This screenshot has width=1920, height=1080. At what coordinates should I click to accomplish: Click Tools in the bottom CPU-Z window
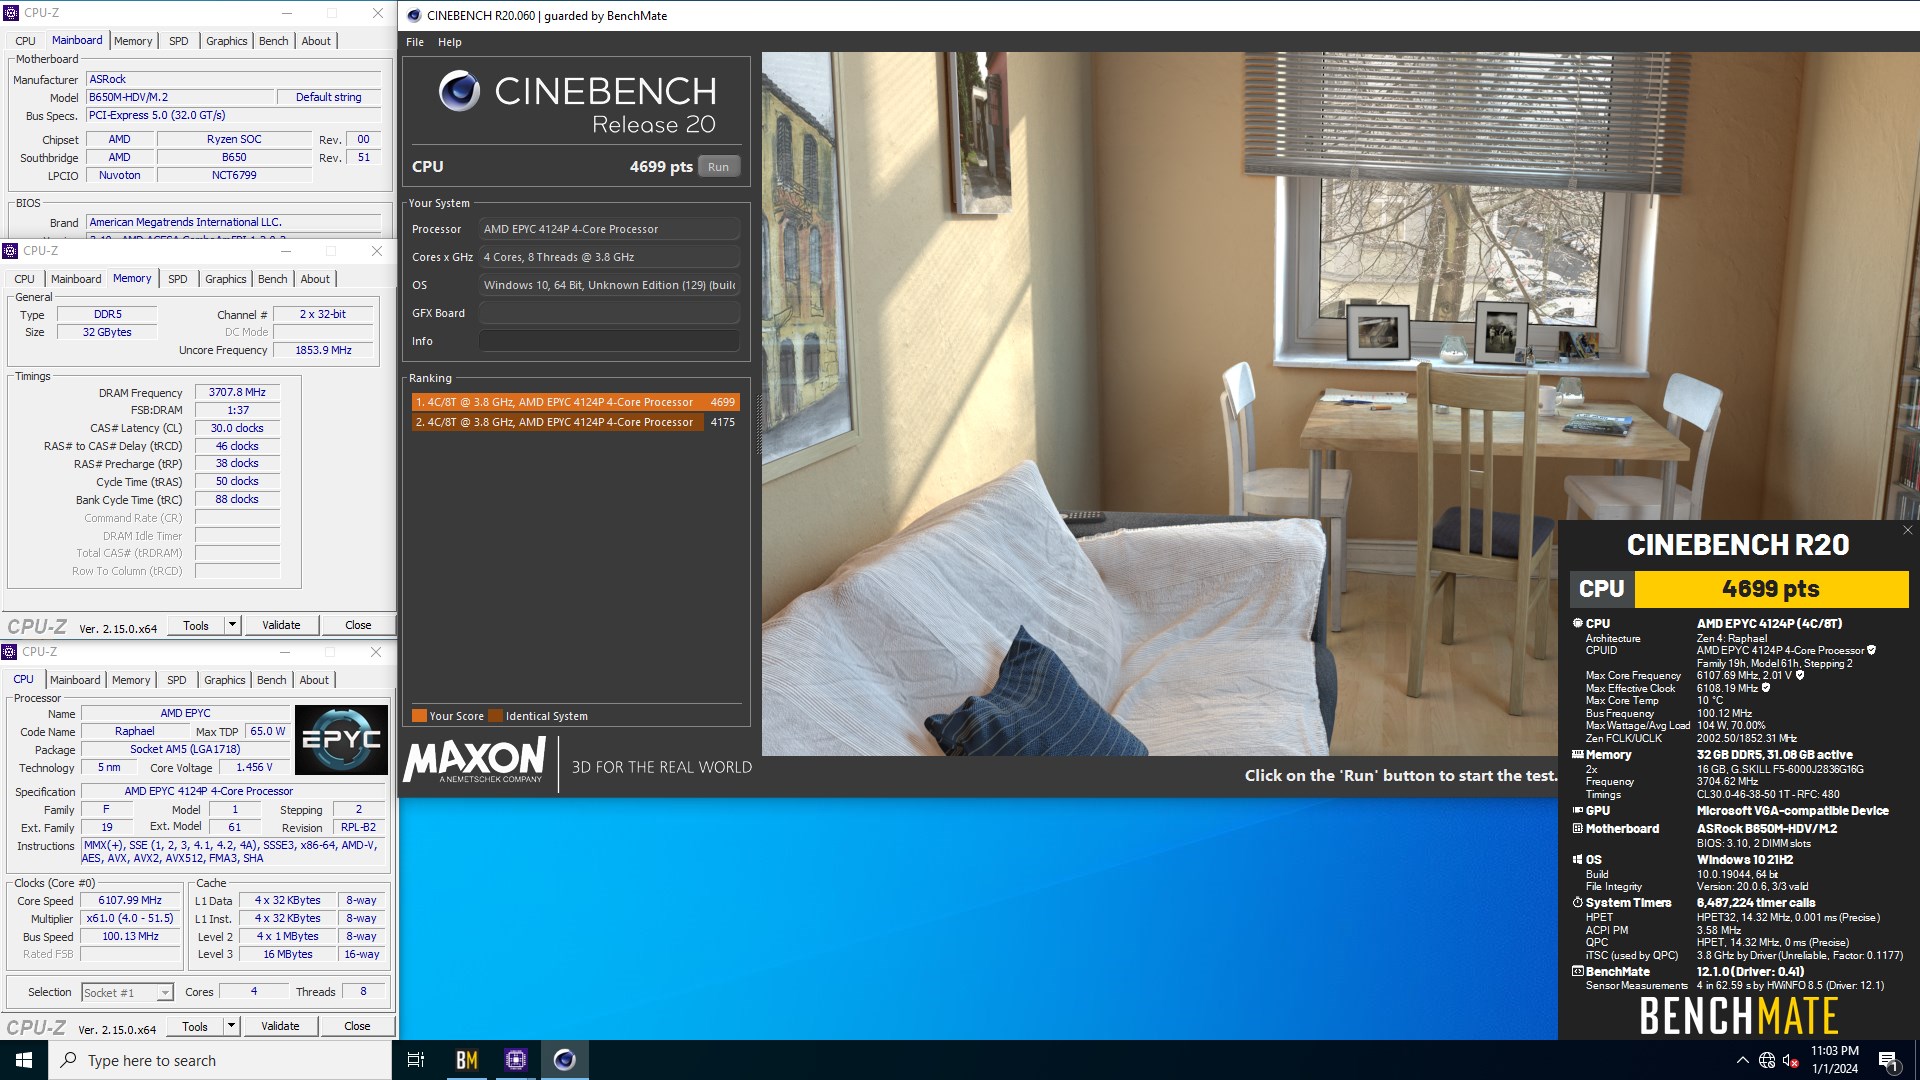[x=195, y=1026]
